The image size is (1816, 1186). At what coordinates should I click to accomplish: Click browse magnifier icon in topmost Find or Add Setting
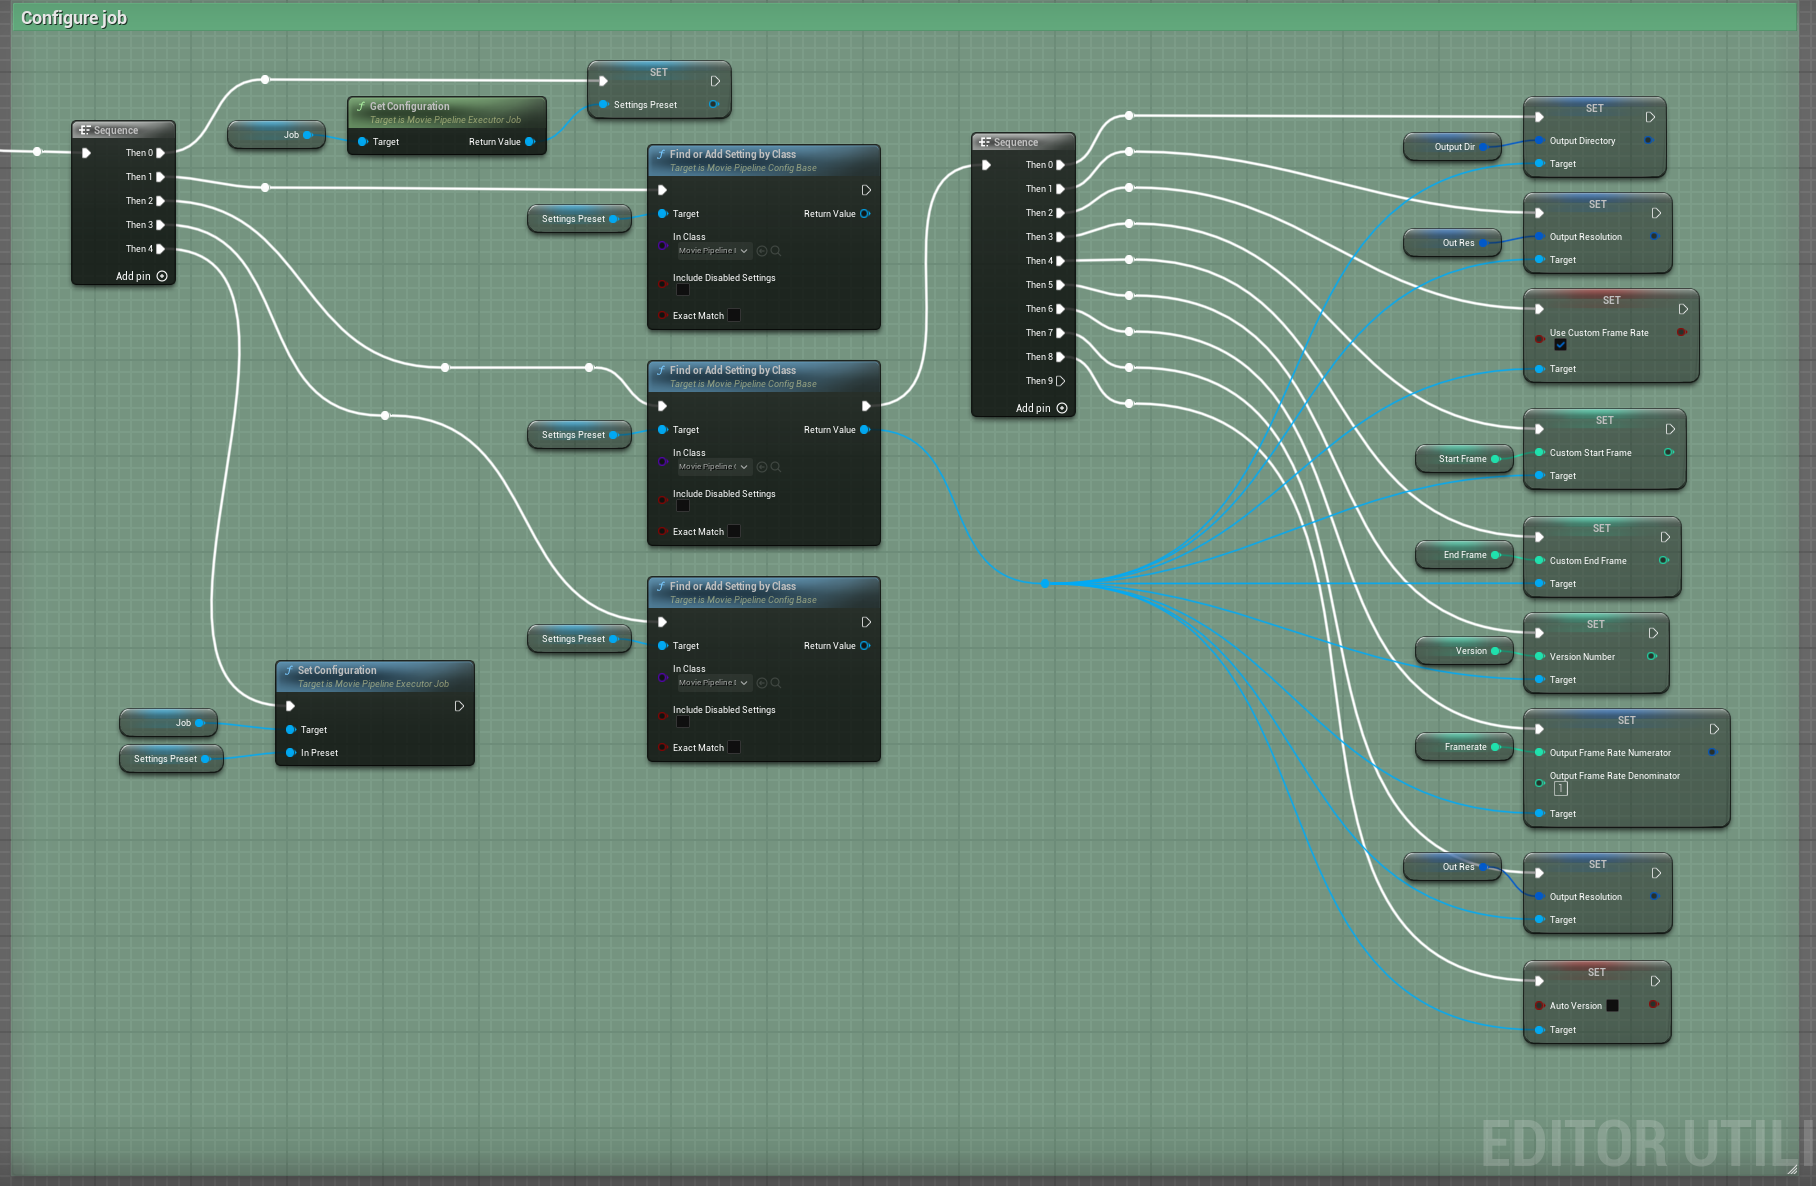pos(775,251)
